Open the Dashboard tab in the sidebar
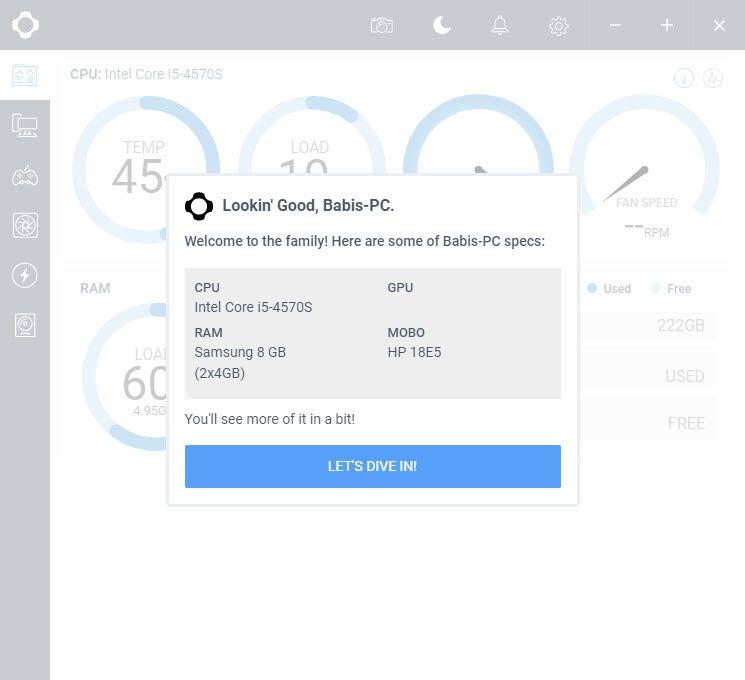The image size is (745, 680). coord(25,75)
